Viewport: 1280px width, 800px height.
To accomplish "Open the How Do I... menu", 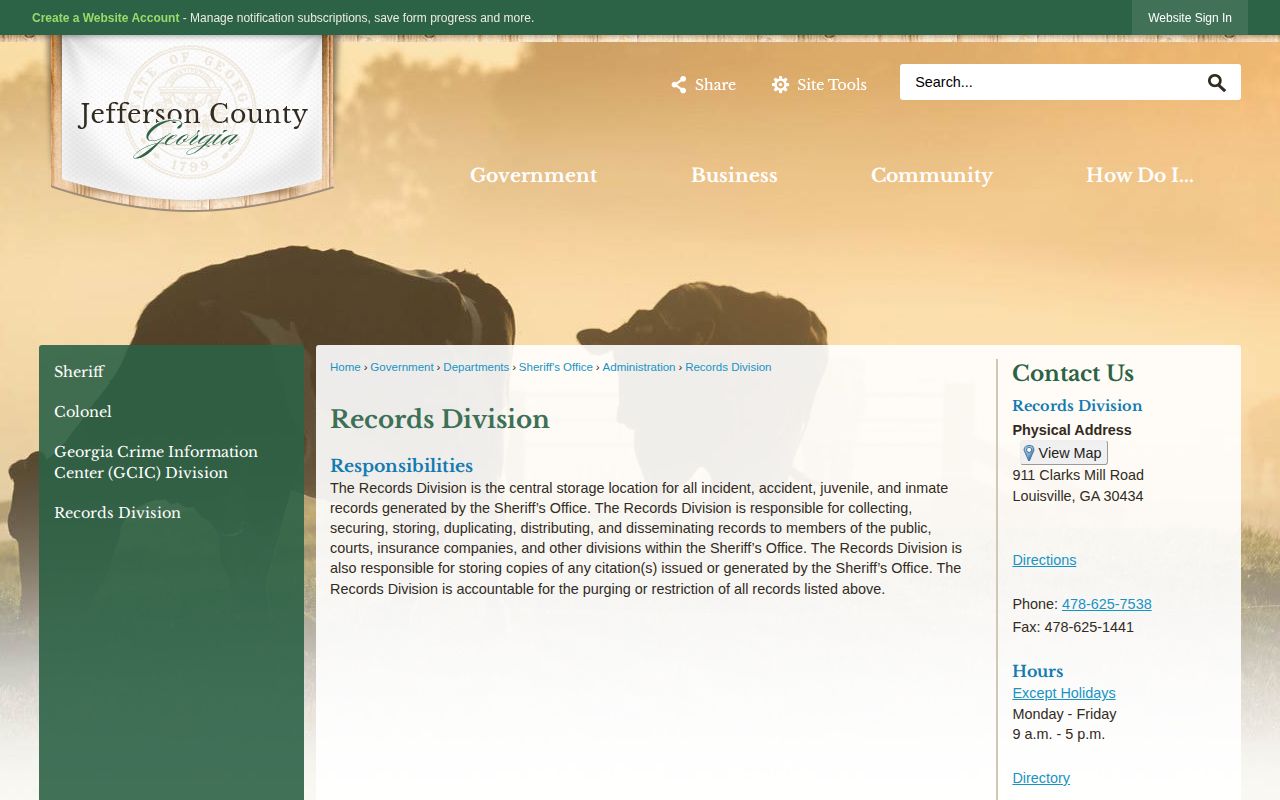I will pos(1139,175).
